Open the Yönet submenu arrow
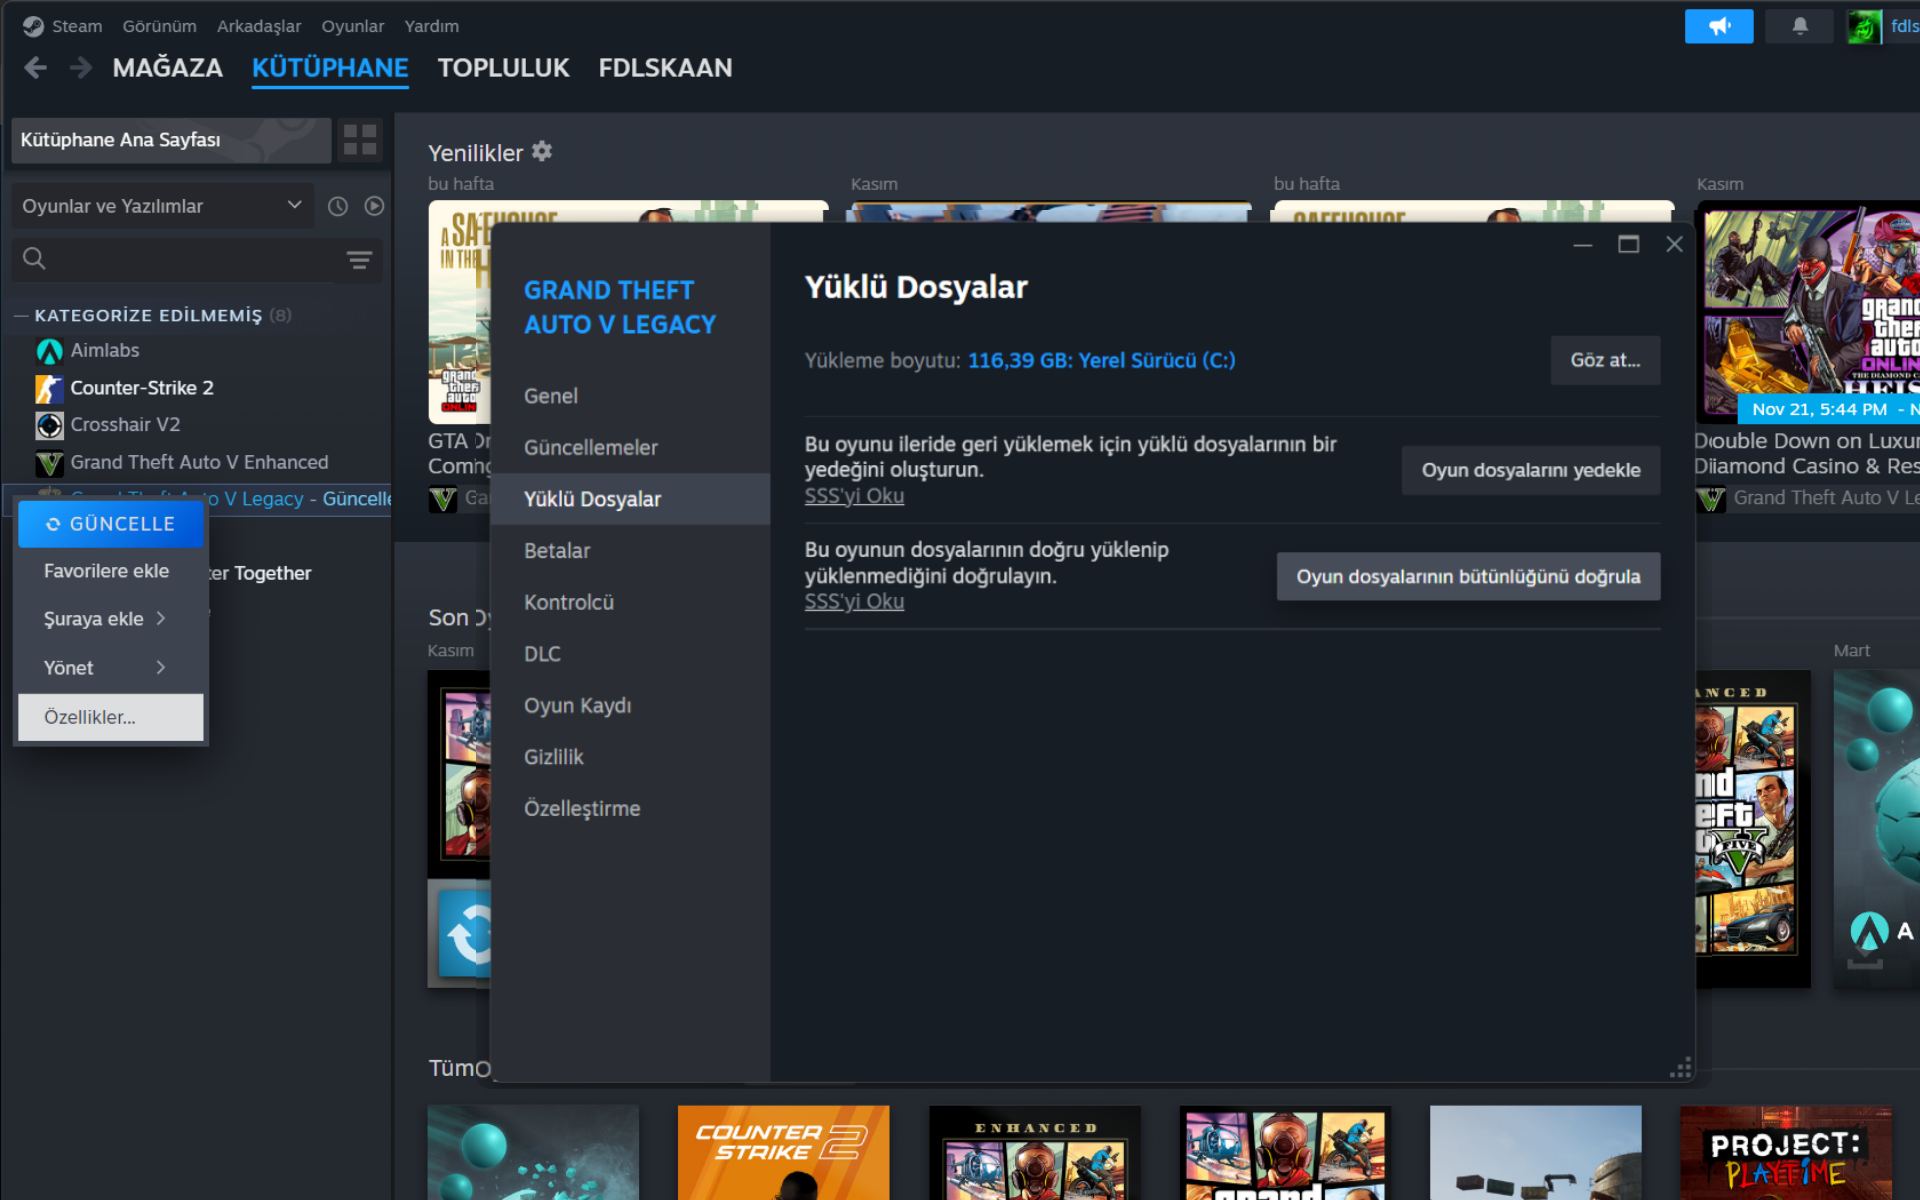 160,668
